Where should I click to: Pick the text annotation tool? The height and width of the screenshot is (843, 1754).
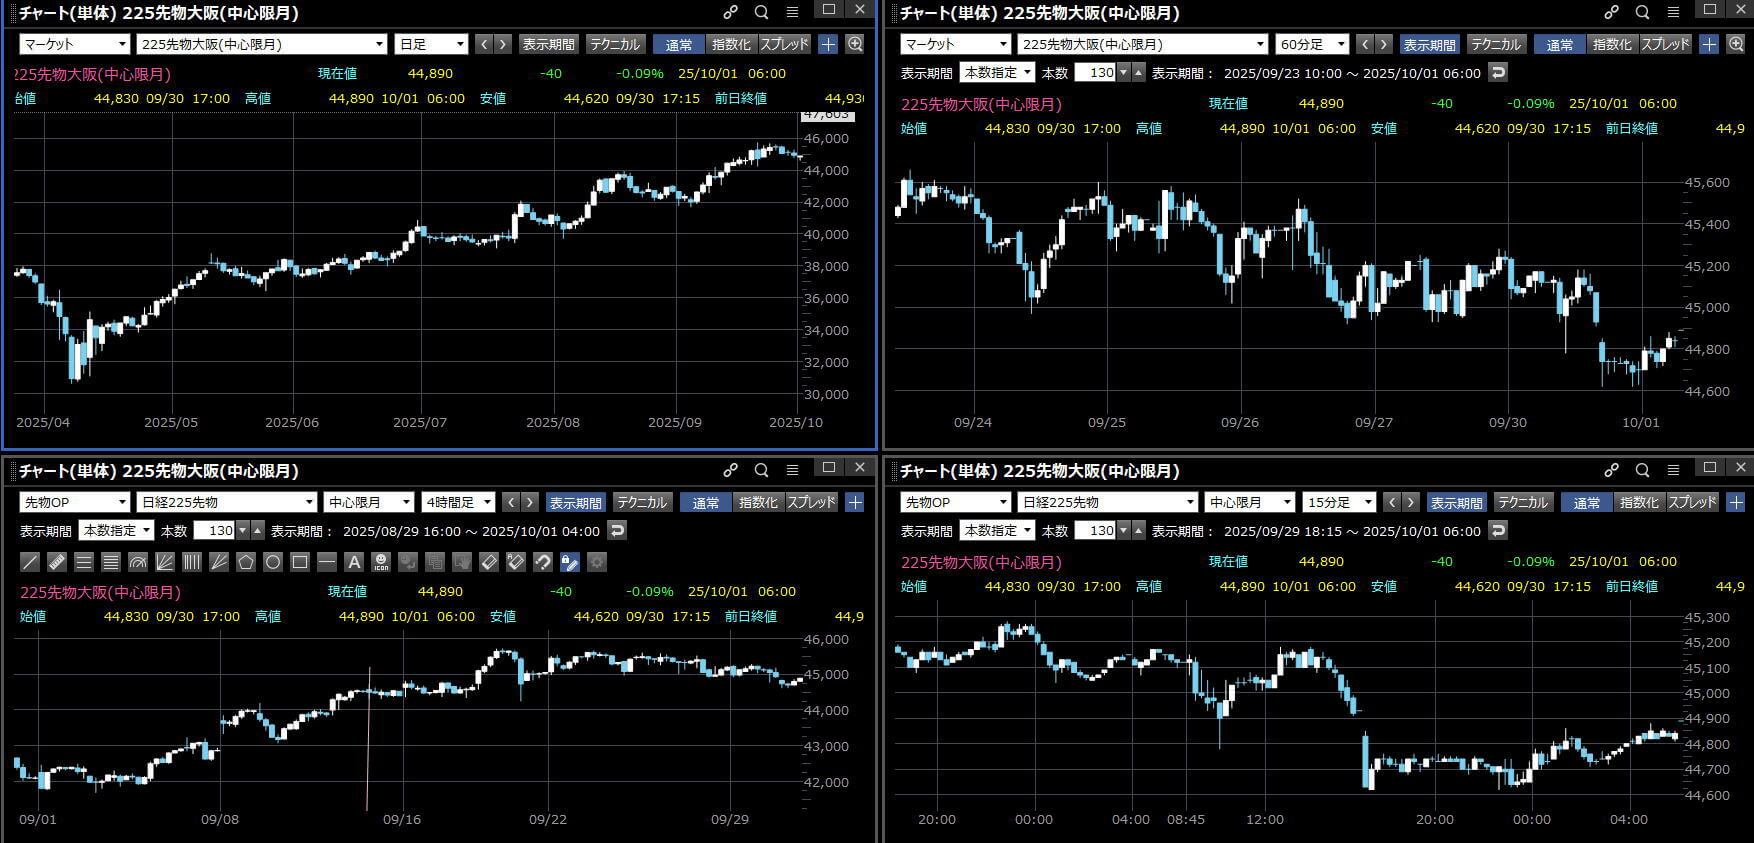click(x=353, y=562)
